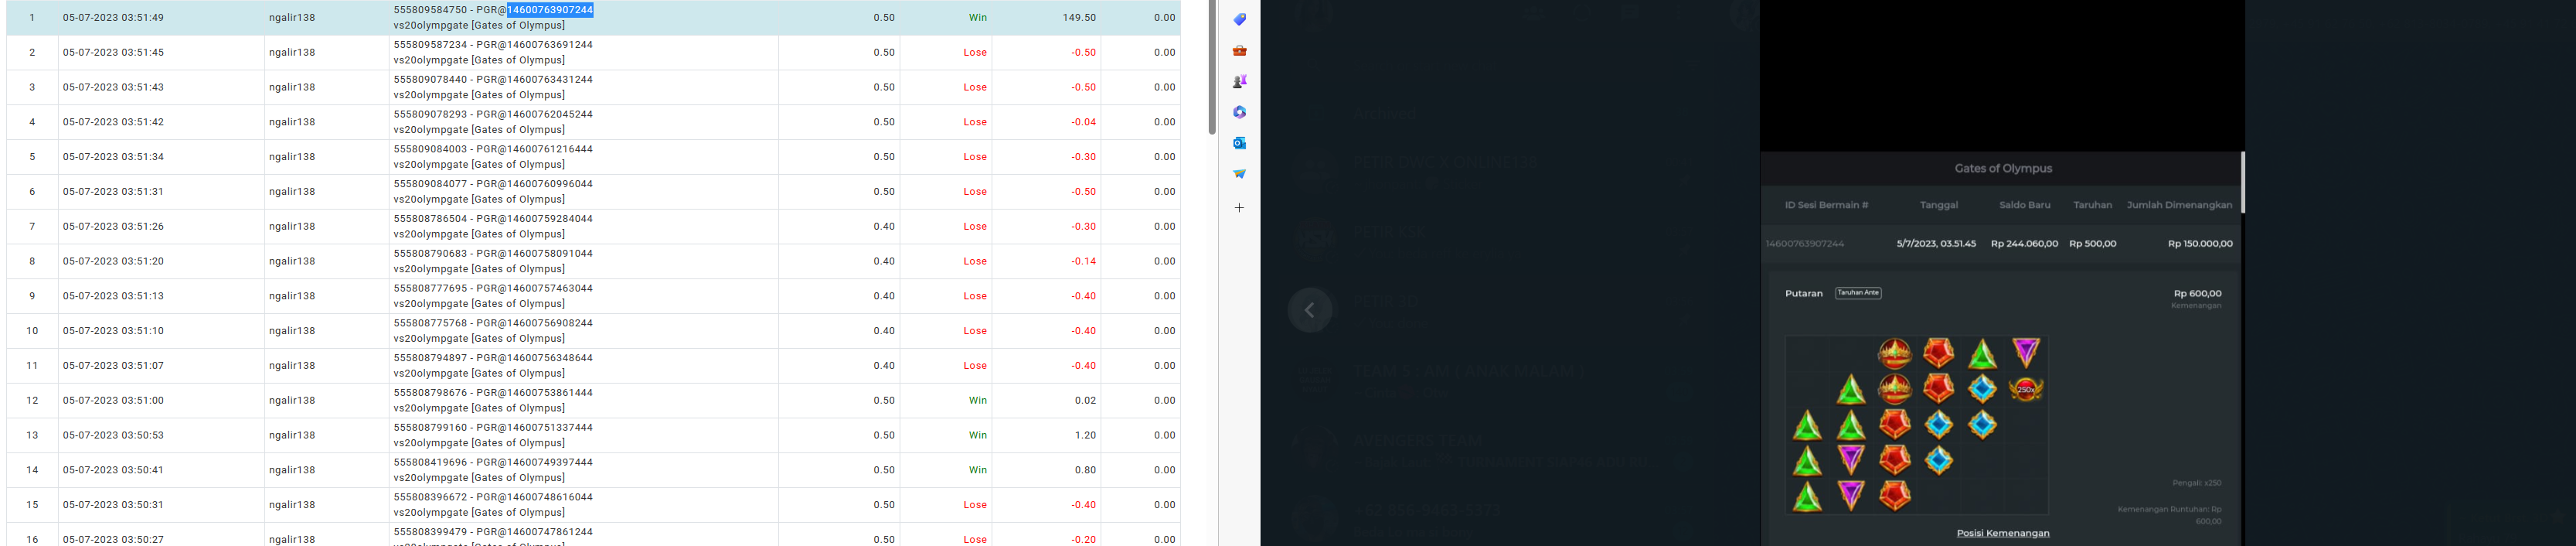Click the 0.40 bet value in row 7

[x=884, y=227]
